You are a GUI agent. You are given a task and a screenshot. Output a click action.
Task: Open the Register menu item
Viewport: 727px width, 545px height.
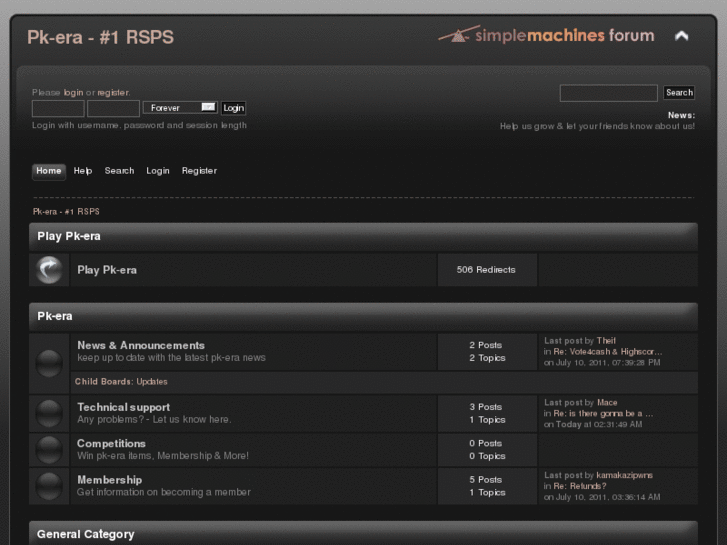(x=199, y=171)
